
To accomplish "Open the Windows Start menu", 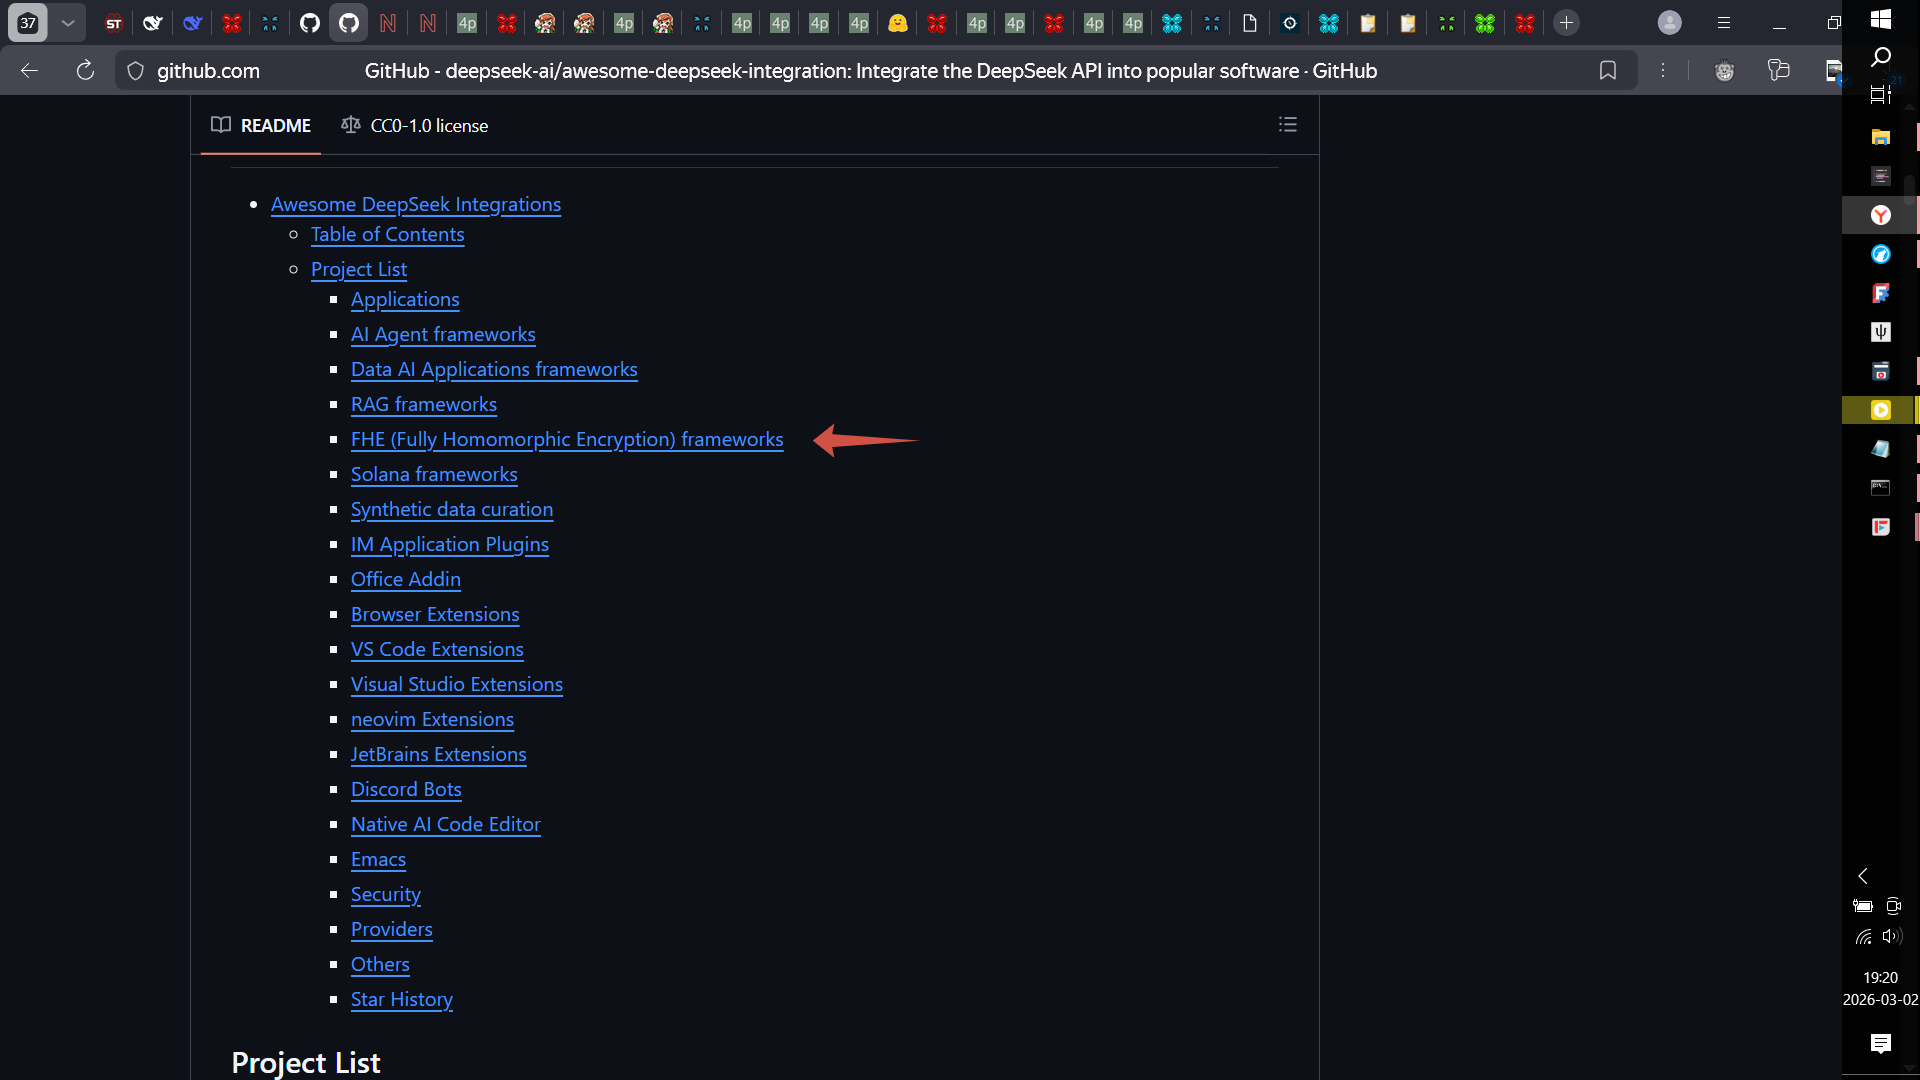I will (x=1880, y=19).
